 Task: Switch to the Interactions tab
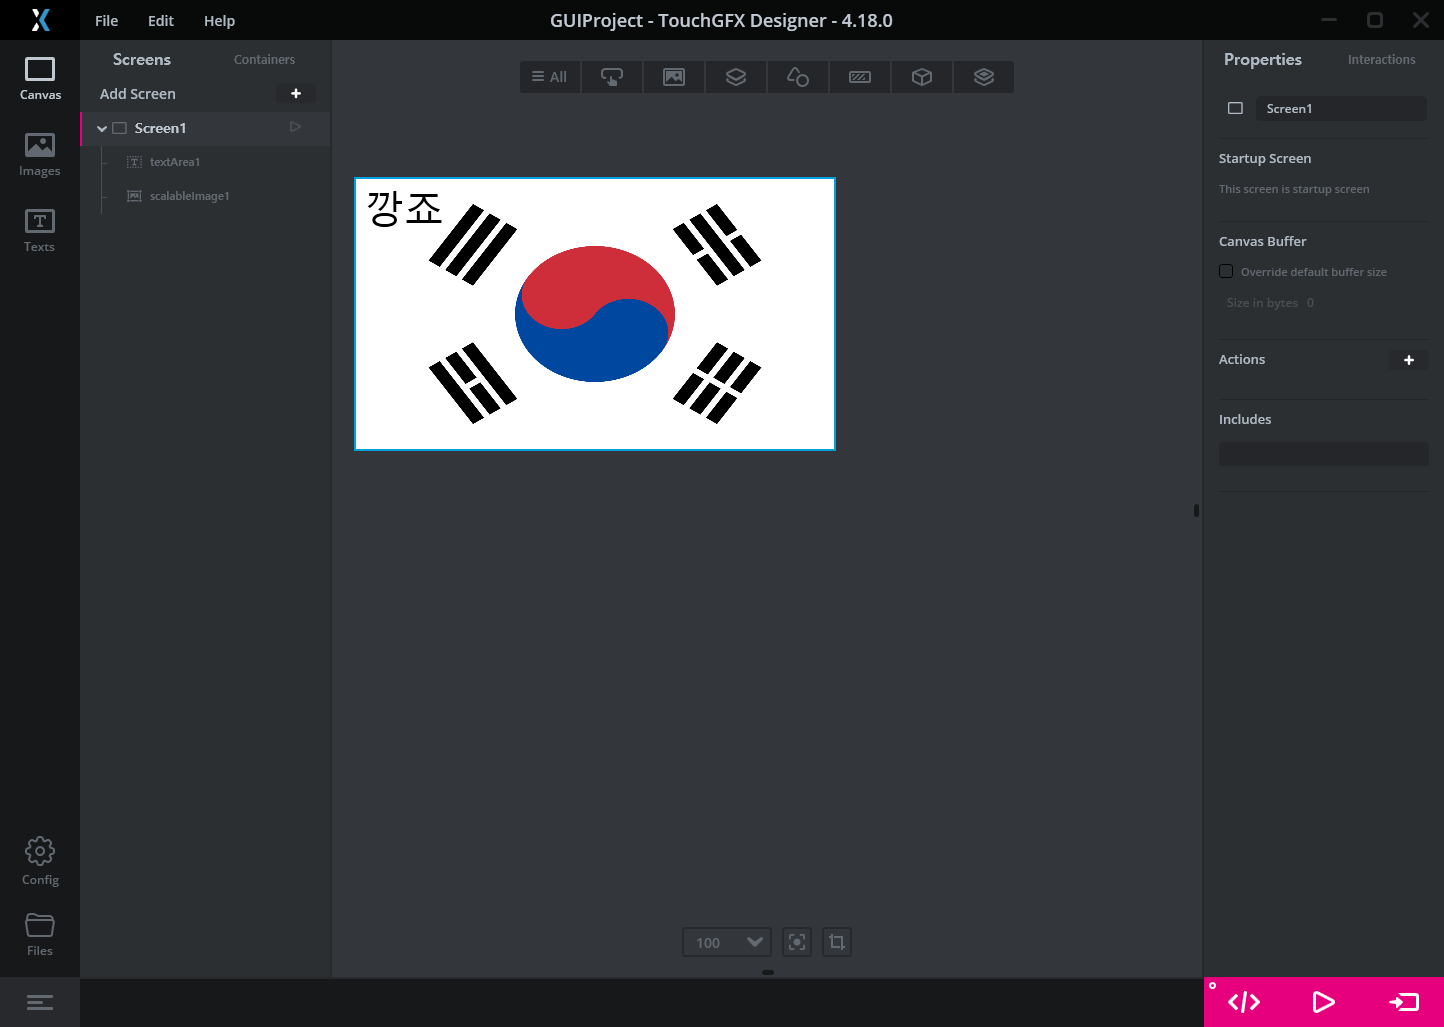coord(1381,59)
